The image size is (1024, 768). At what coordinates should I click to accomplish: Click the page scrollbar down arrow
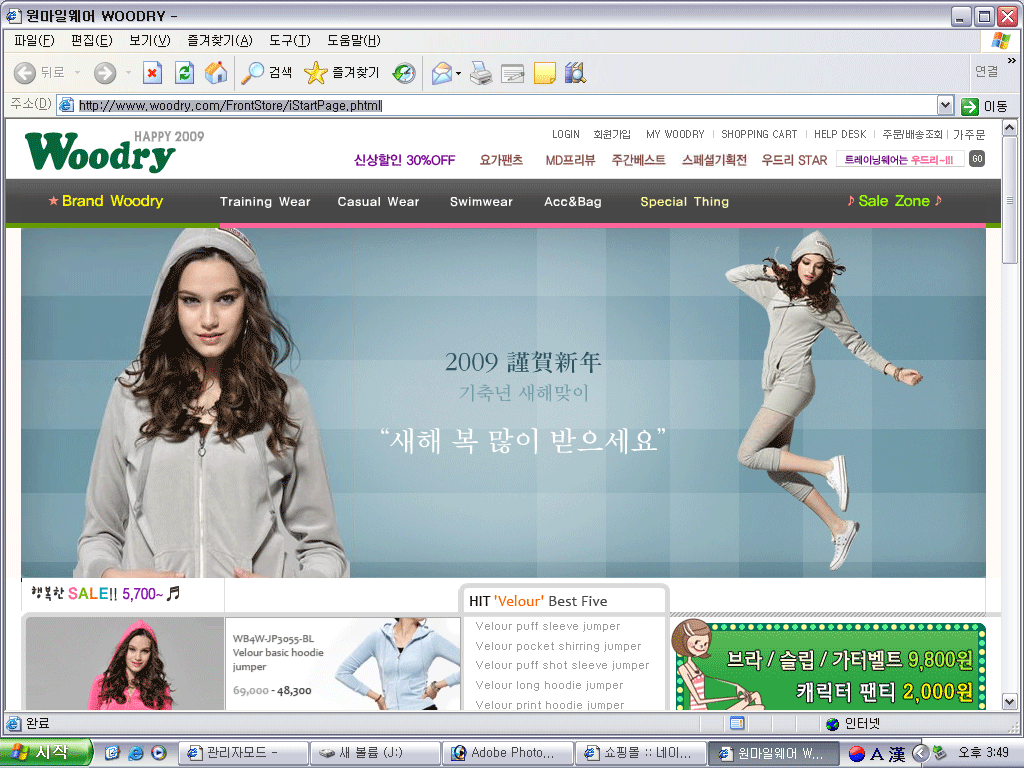pyautogui.click(x=1010, y=702)
